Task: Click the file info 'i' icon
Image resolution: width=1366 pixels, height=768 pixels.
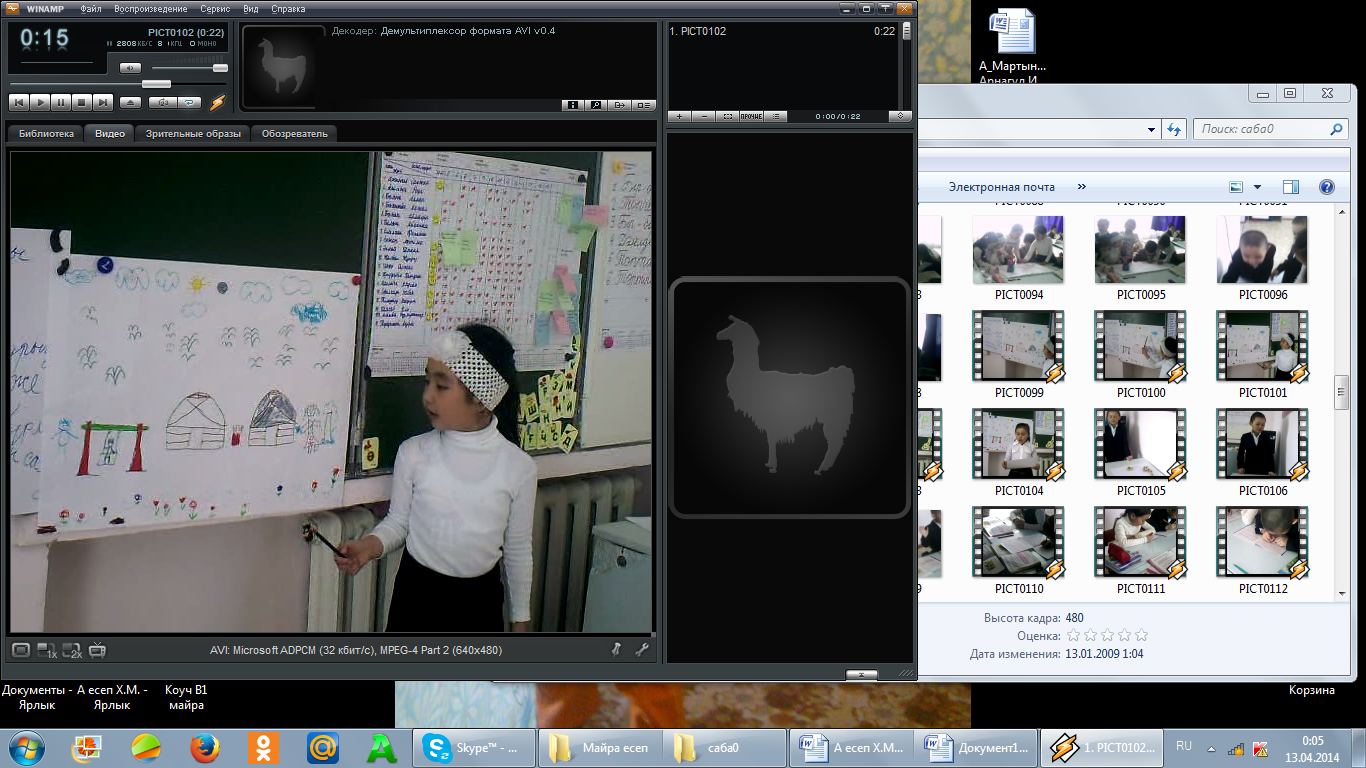Action: tap(573, 104)
